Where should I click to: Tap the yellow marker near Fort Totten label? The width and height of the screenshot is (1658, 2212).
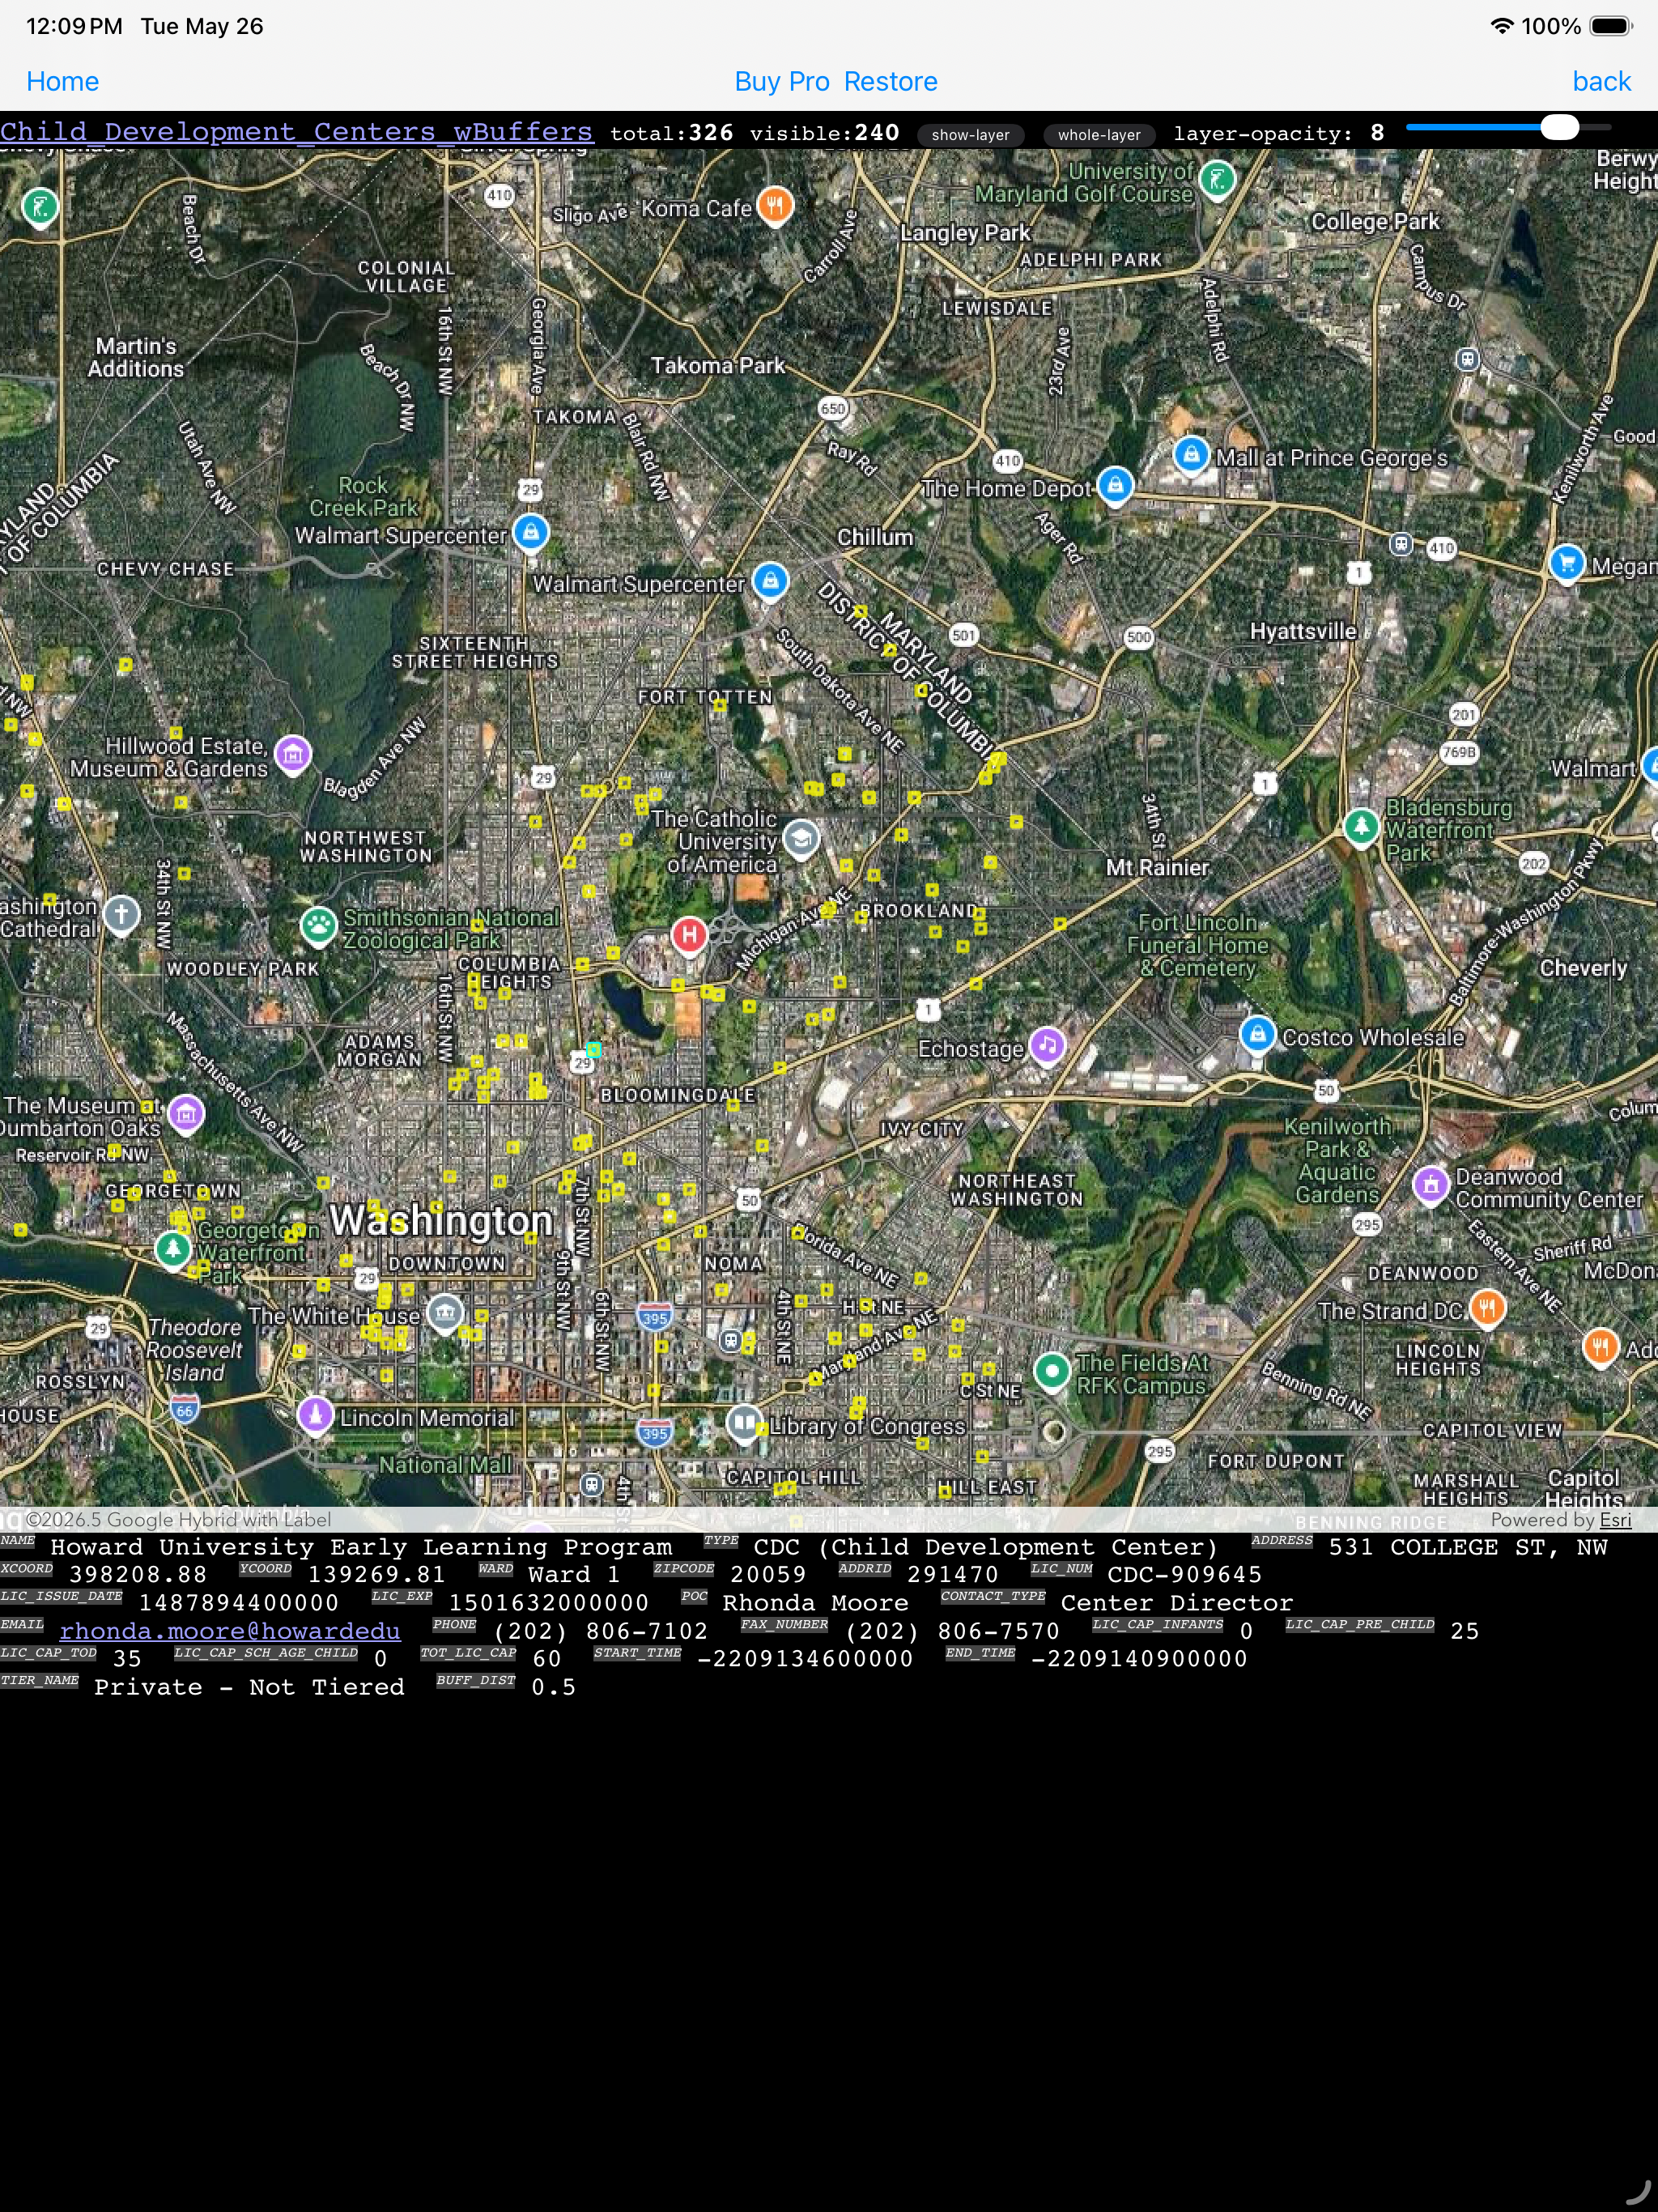pyautogui.click(x=720, y=705)
